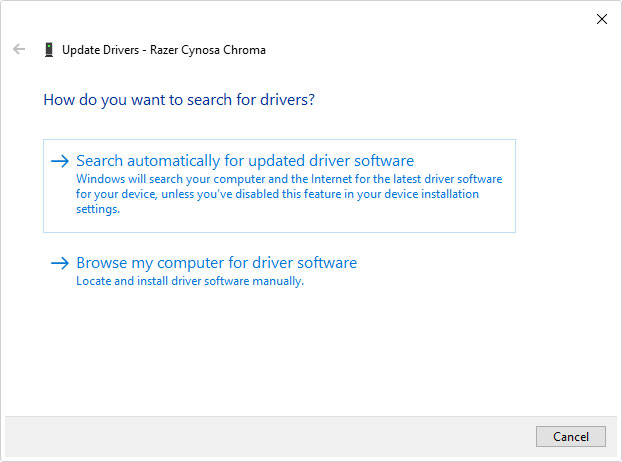
Task: Click the arrow icon next to Search automatically
Action: [60, 161]
